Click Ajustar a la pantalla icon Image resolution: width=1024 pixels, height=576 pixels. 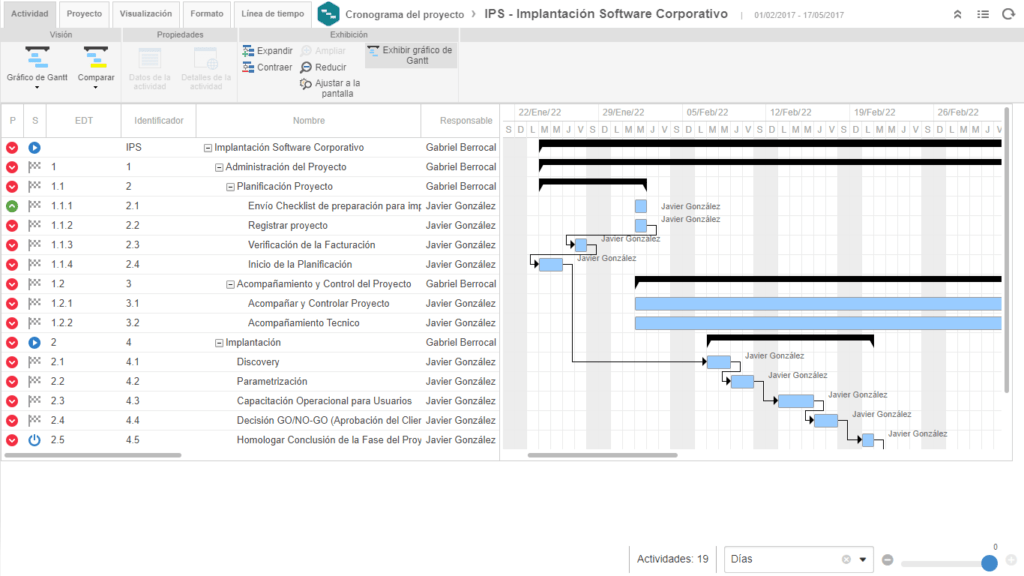coord(306,84)
